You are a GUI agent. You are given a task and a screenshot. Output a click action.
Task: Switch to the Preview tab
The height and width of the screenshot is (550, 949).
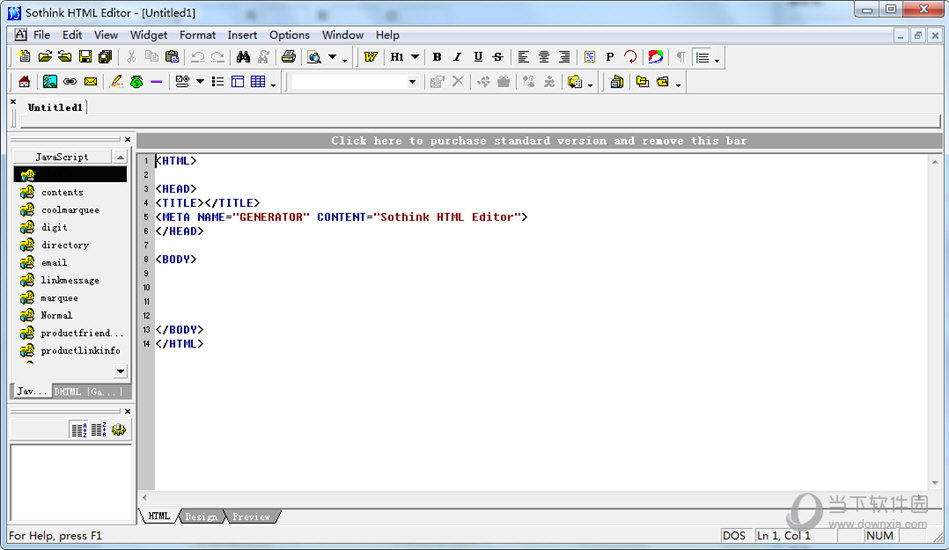click(x=251, y=517)
